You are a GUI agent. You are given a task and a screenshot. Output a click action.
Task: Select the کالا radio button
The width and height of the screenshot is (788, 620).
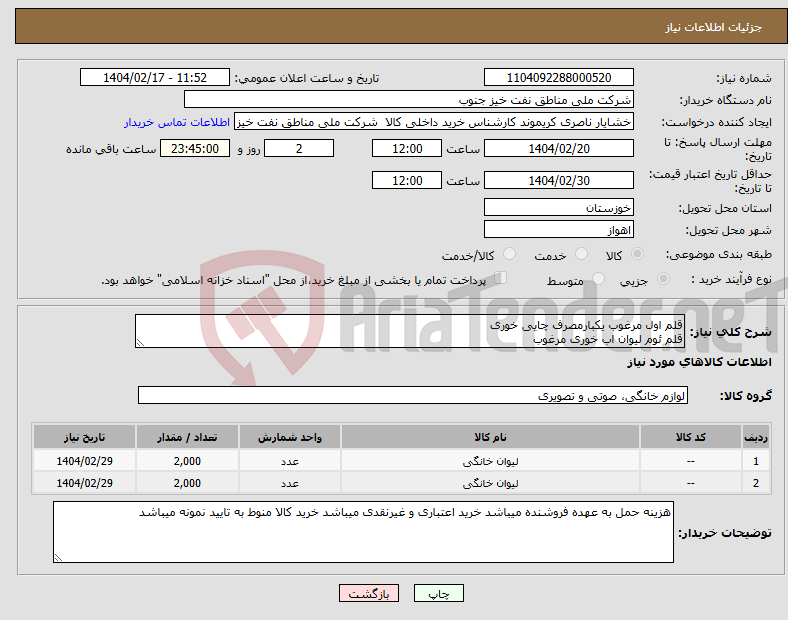637,254
